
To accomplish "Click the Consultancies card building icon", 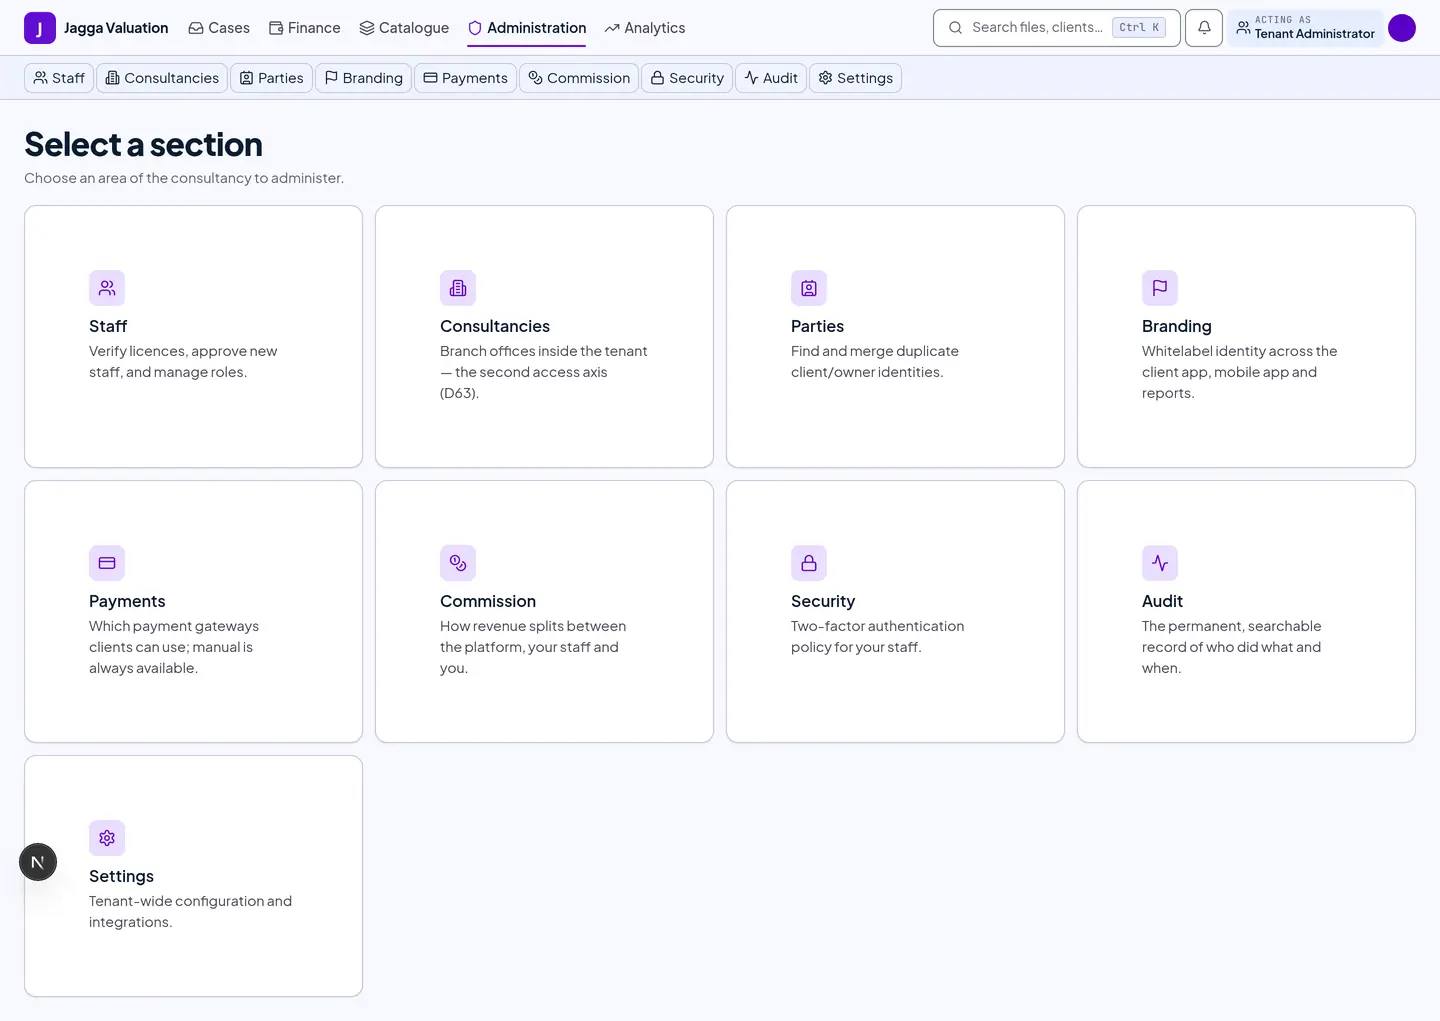I will [x=458, y=288].
